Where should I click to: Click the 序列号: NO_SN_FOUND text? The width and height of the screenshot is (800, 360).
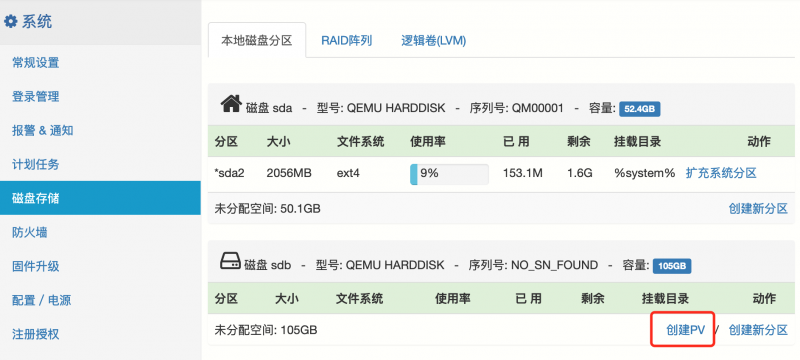tap(533, 266)
